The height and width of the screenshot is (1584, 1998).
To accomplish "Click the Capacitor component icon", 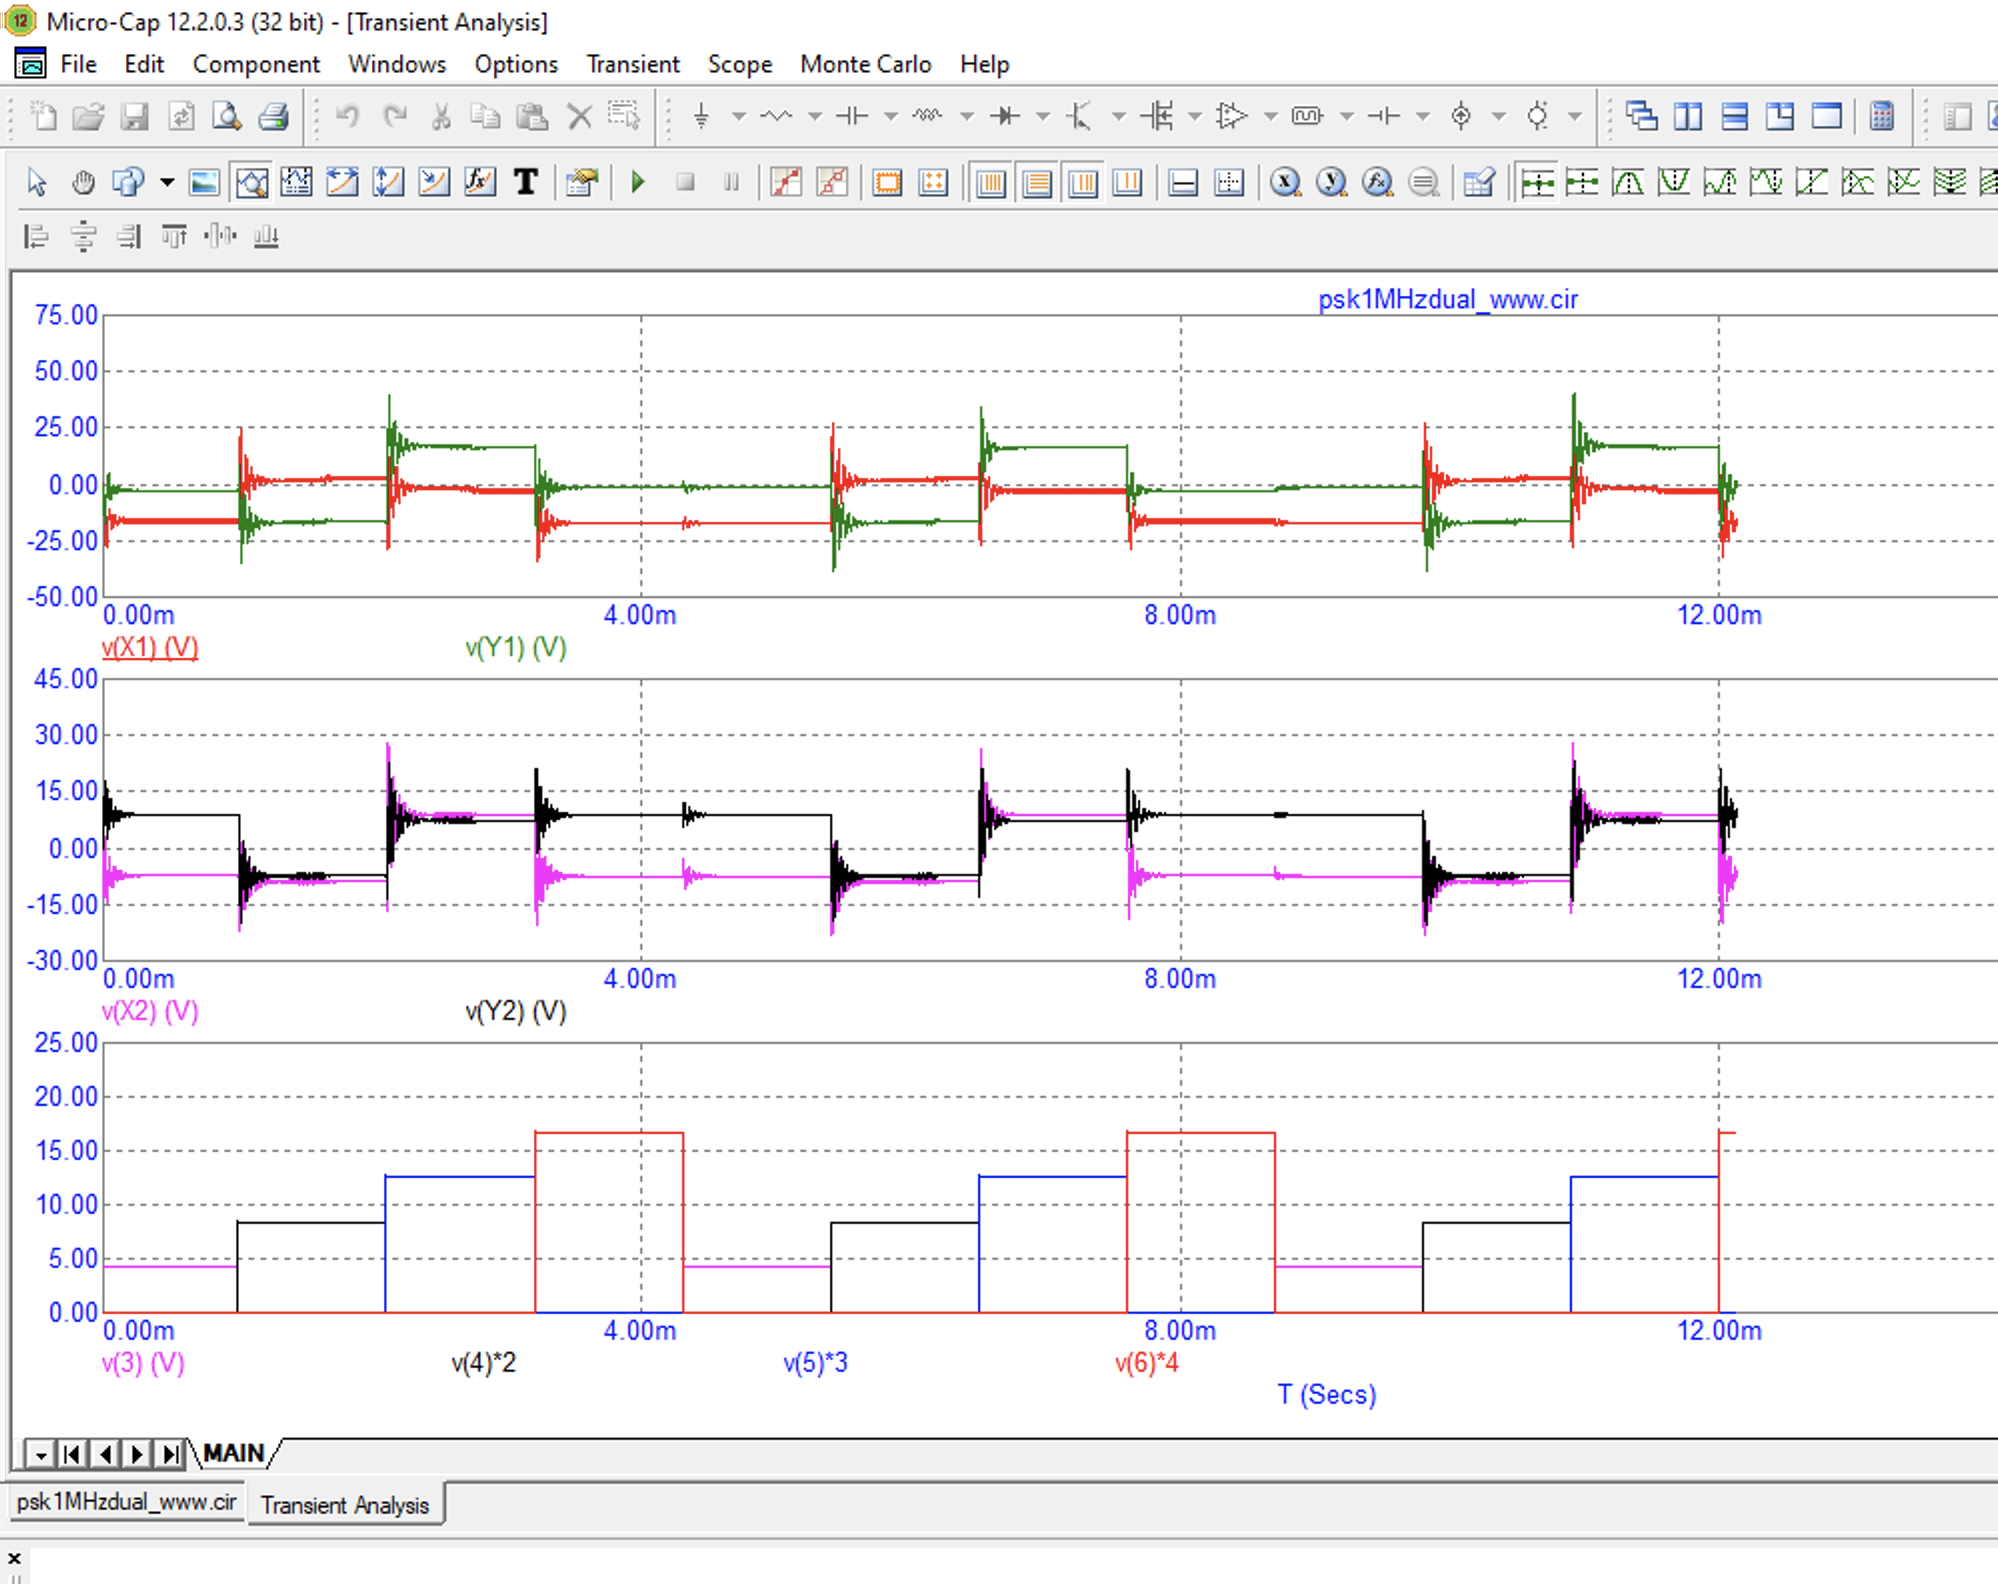I will click(852, 117).
